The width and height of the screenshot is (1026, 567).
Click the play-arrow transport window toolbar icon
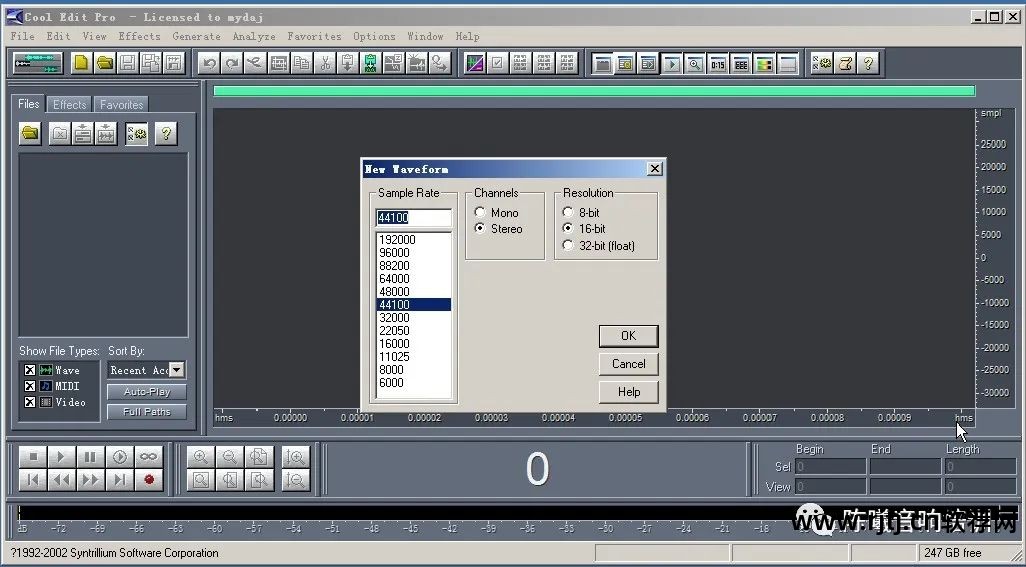[x=671, y=64]
